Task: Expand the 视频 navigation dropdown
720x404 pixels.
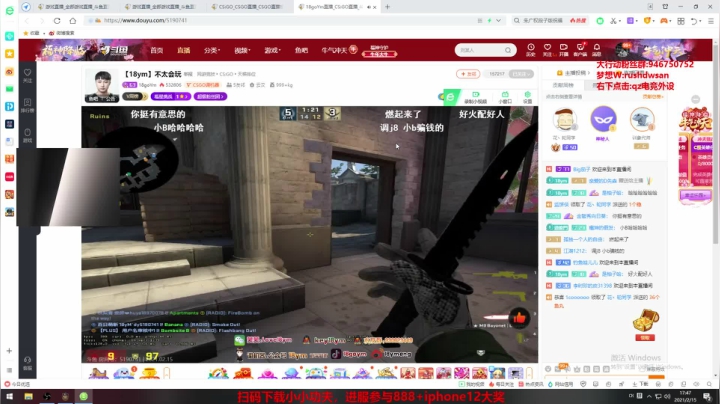Action: coord(242,50)
